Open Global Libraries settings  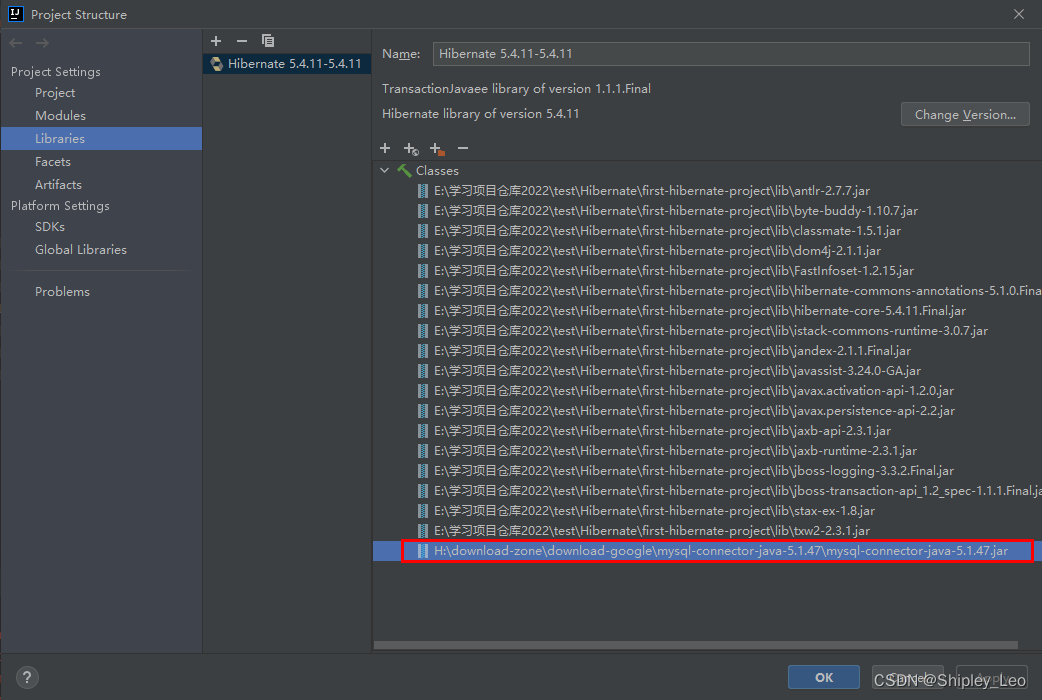pos(81,250)
